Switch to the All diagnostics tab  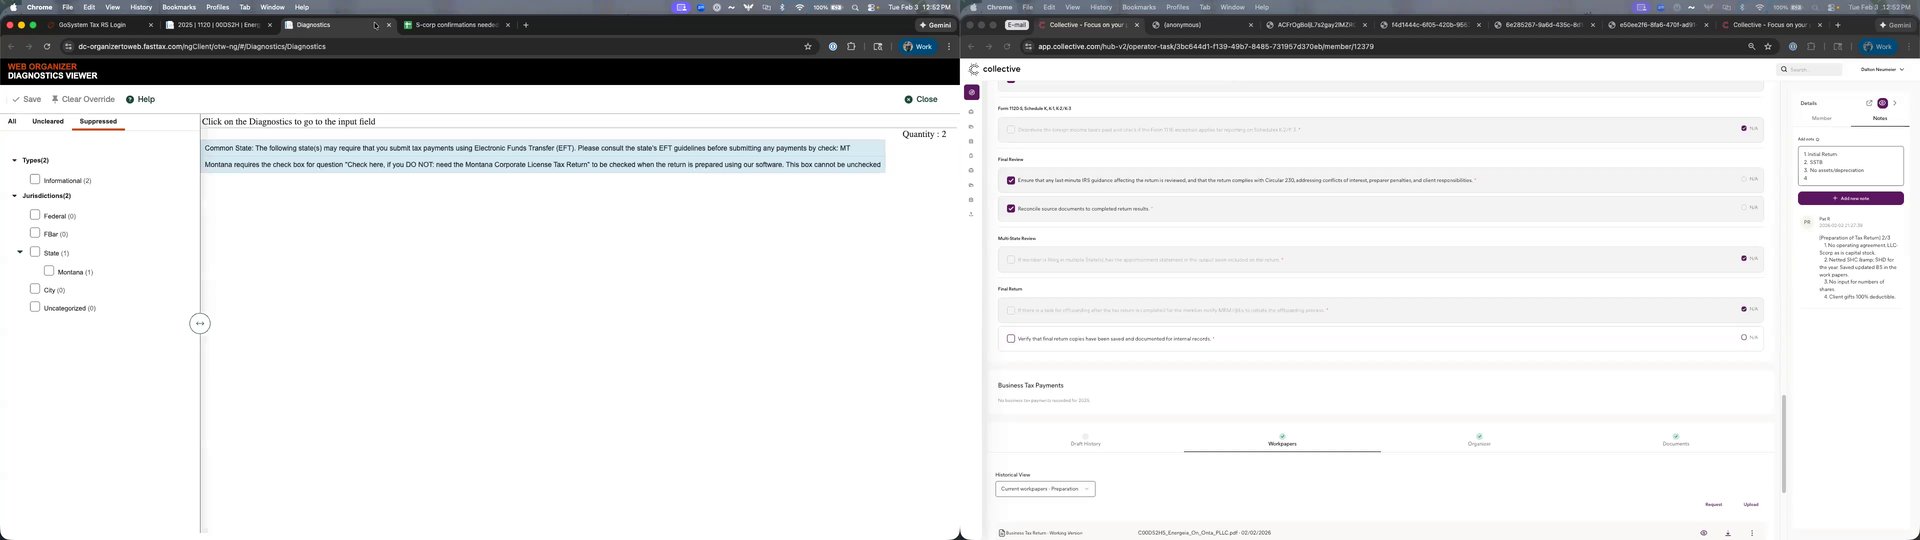(x=12, y=121)
